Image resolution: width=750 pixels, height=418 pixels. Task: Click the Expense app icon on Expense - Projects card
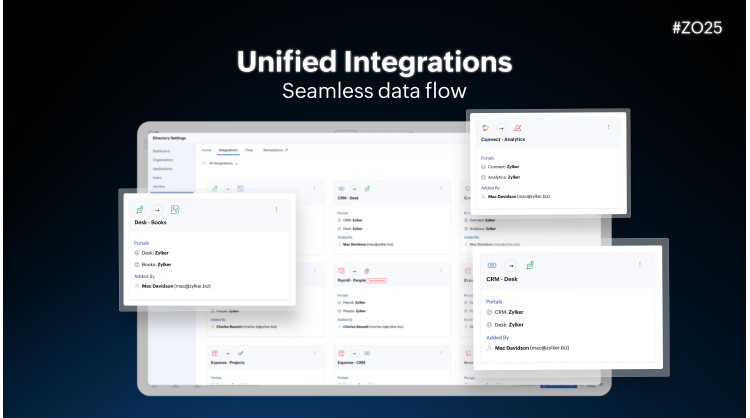pos(215,353)
